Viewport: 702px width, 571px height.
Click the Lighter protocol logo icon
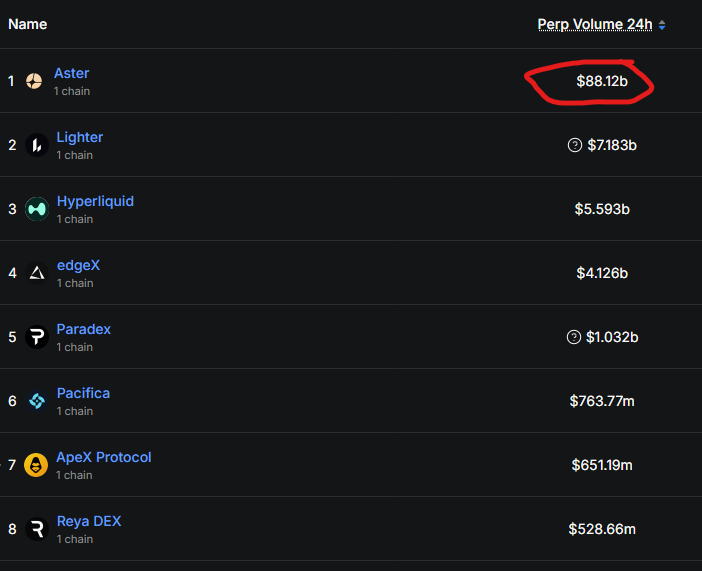click(36, 145)
